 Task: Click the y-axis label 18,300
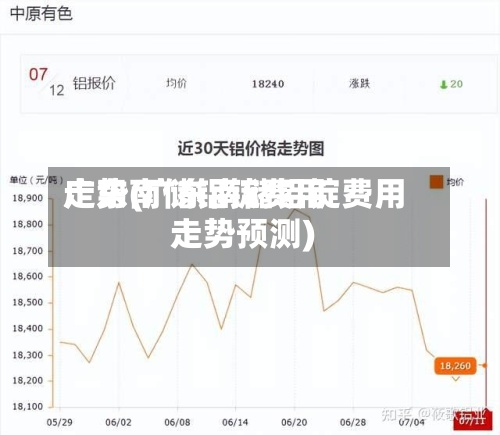click(28, 355)
